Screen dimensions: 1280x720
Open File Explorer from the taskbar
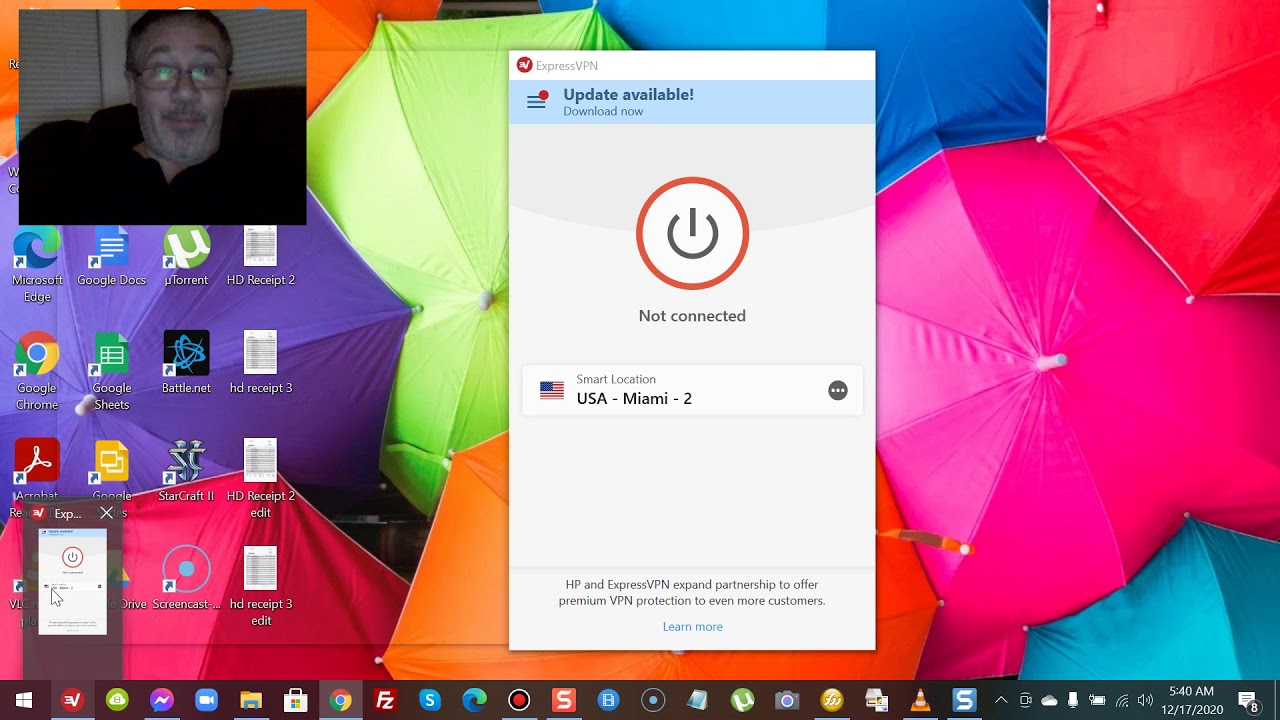(x=251, y=700)
